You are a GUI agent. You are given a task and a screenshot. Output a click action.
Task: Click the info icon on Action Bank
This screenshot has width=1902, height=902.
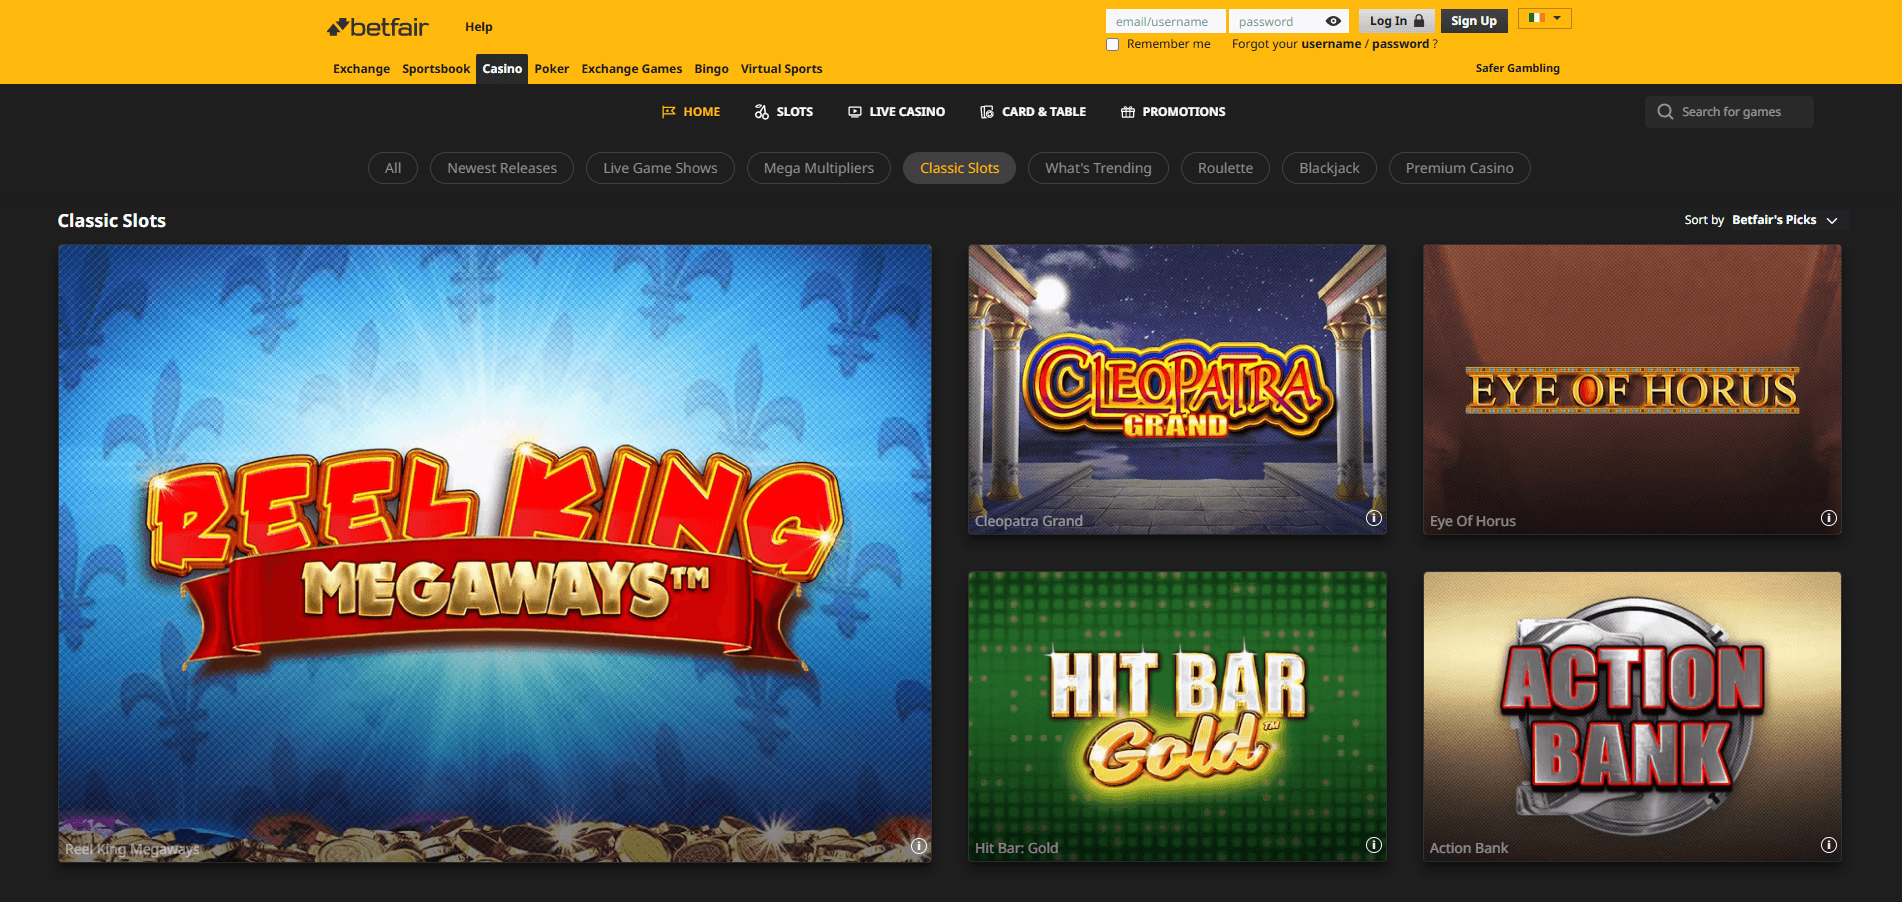click(x=1829, y=845)
